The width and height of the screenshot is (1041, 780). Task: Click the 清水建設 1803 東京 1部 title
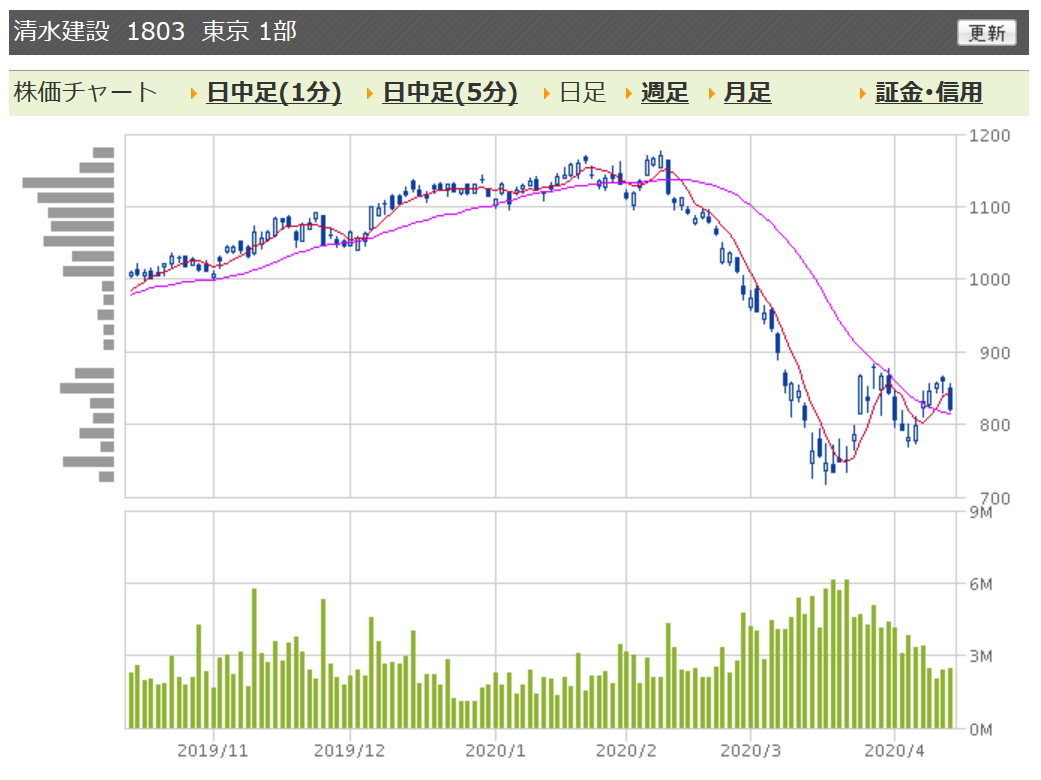155,31
